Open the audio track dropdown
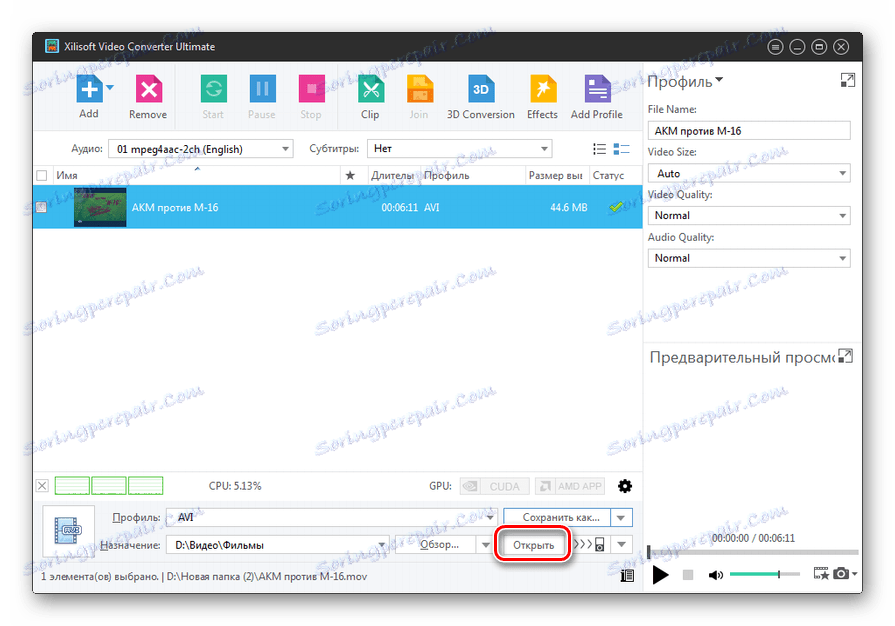895x626 pixels. coord(201,149)
